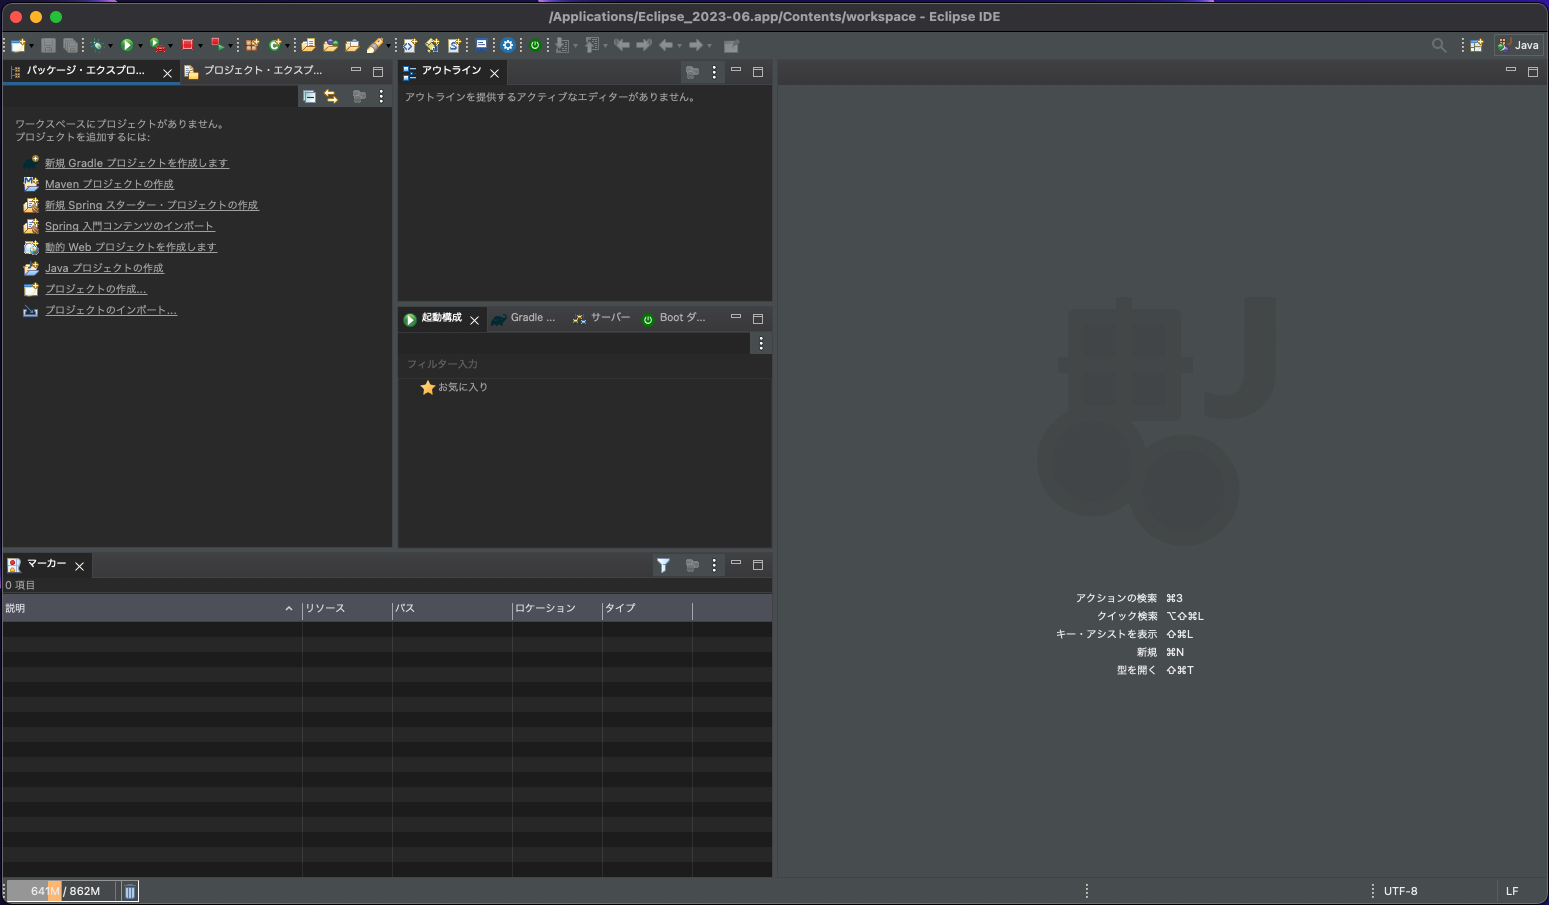Switch to Boot ダッシュボード tab
This screenshot has width=1549, height=905.
[x=674, y=318]
